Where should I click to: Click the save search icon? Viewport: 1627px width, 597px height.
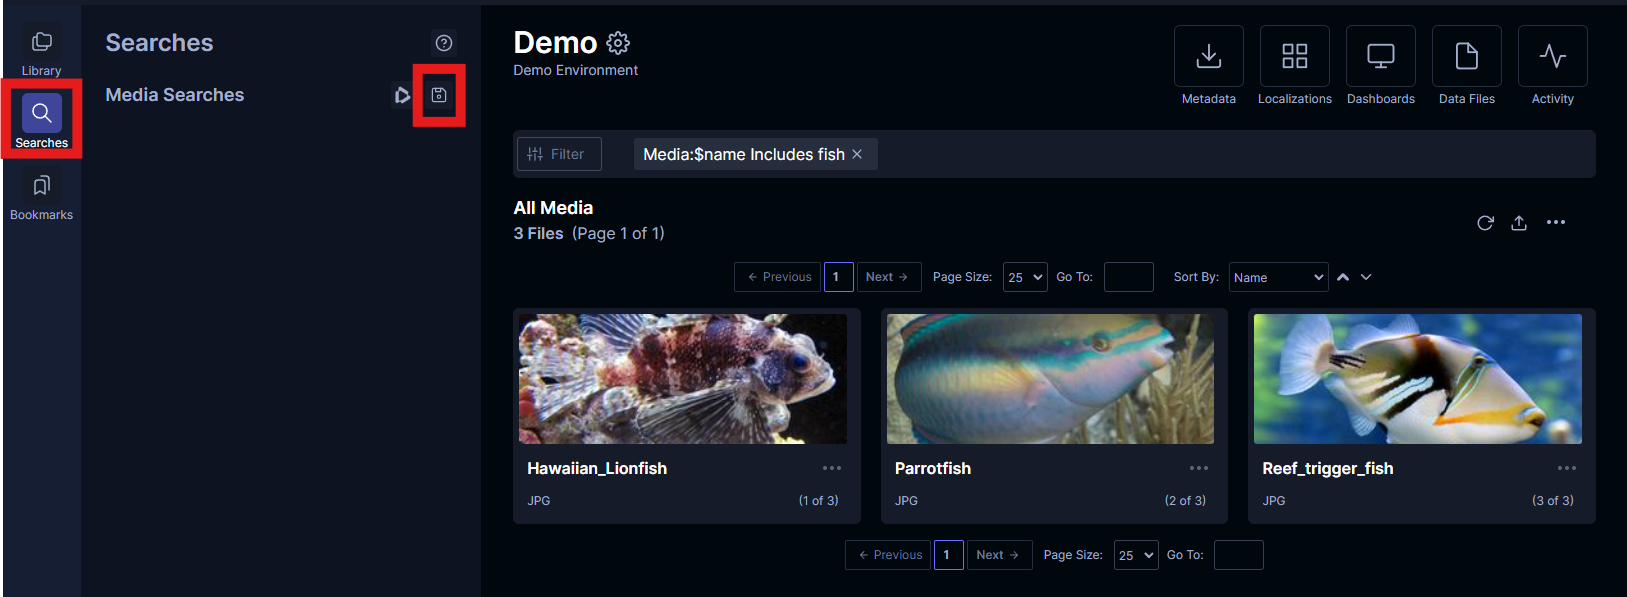(x=439, y=95)
